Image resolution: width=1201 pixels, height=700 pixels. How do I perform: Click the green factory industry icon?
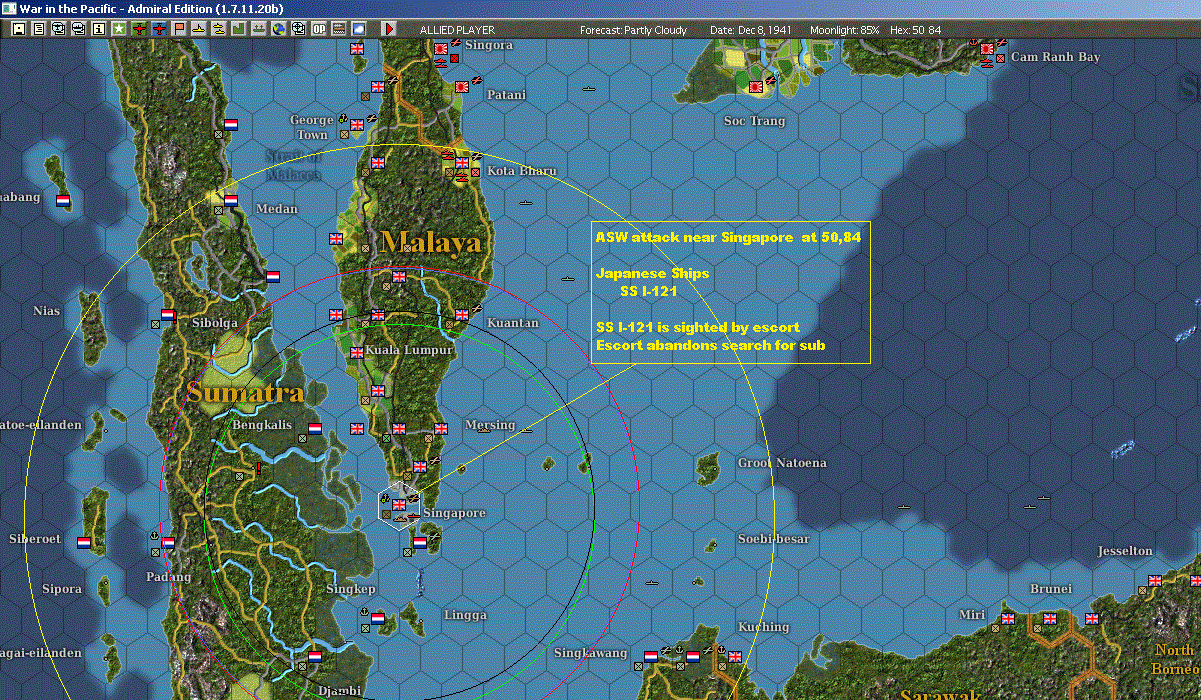[239, 29]
